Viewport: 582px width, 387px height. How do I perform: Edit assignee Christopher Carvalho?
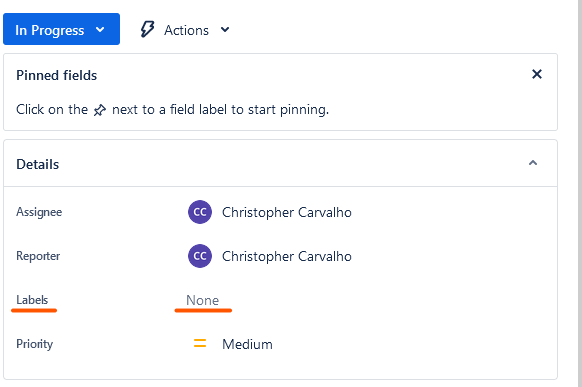click(287, 212)
